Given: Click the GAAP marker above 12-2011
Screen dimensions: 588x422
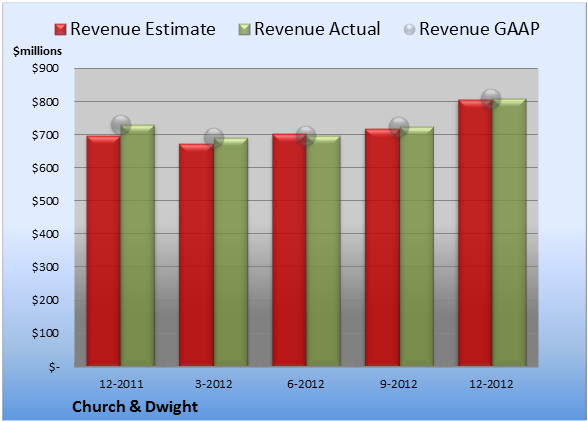Looking at the screenshot, I should pyautogui.click(x=121, y=125).
